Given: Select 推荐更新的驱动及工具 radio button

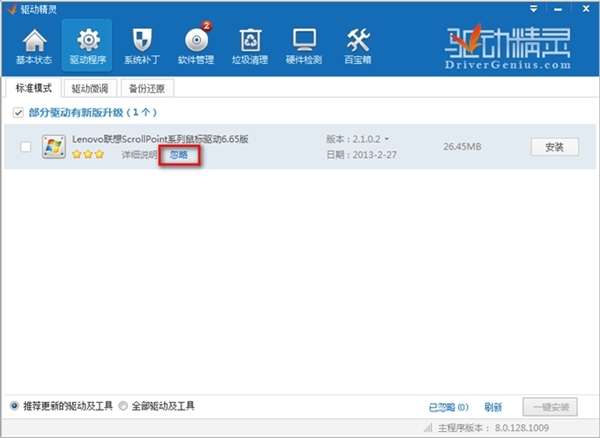Looking at the screenshot, I should (x=14, y=406).
